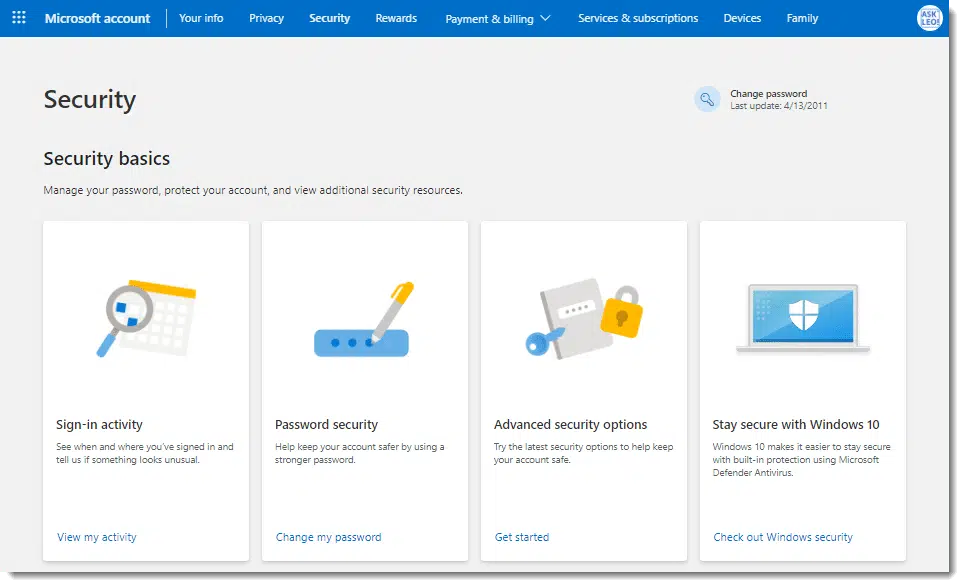Click 'Help keep your account safer' description

pyautogui.click(x=359, y=453)
